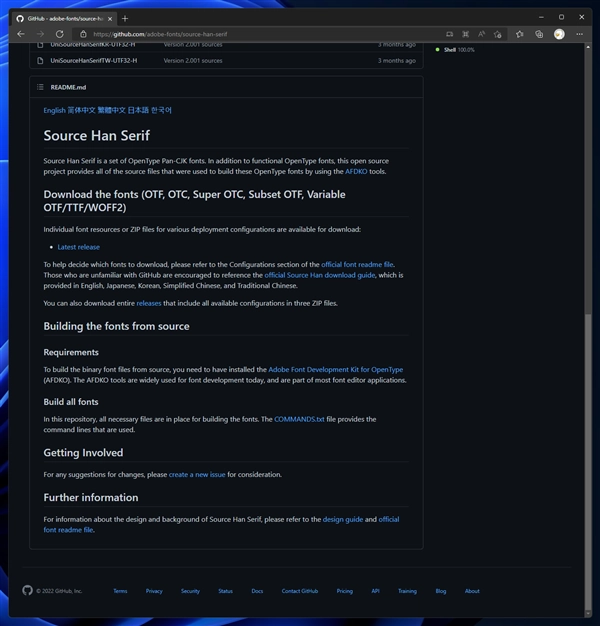Open the 'Version 2.001 sources' commit link for UniSourceHanSerifTW-UTF32-H
The width and height of the screenshot is (600, 626).
[193, 61]
